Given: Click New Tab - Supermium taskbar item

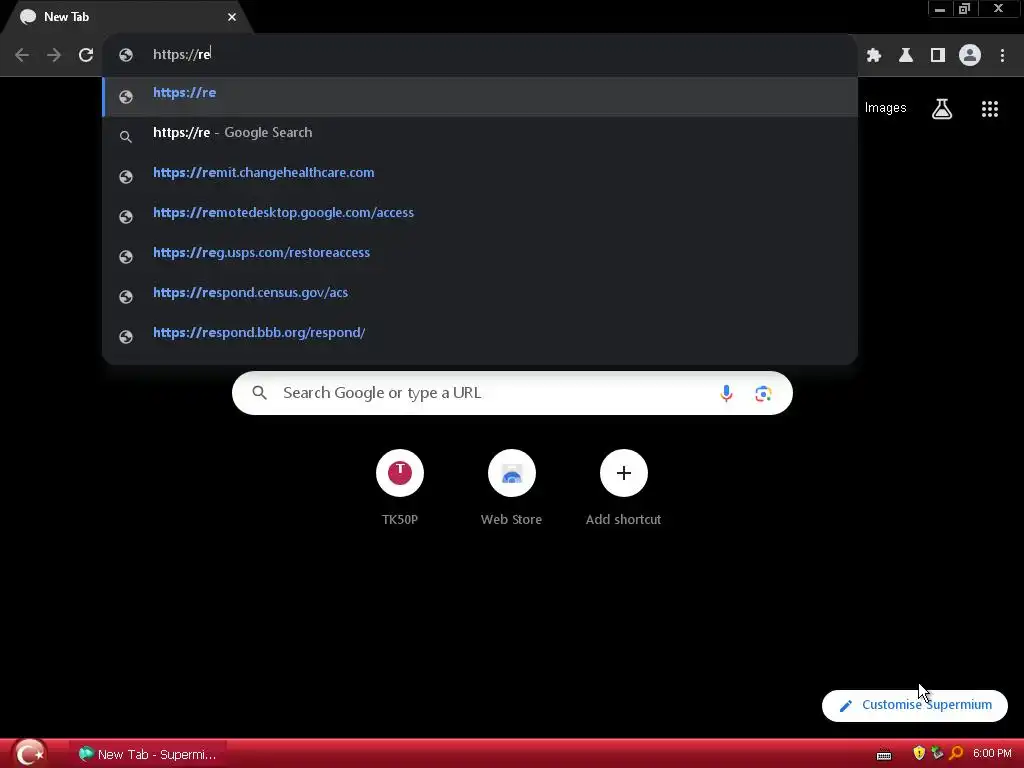Looking at the screenshot, I should tap(148, 754).
